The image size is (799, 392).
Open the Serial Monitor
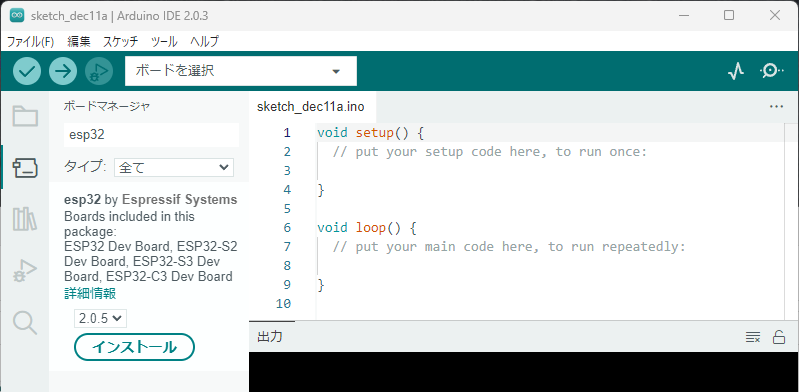[772, 71]
